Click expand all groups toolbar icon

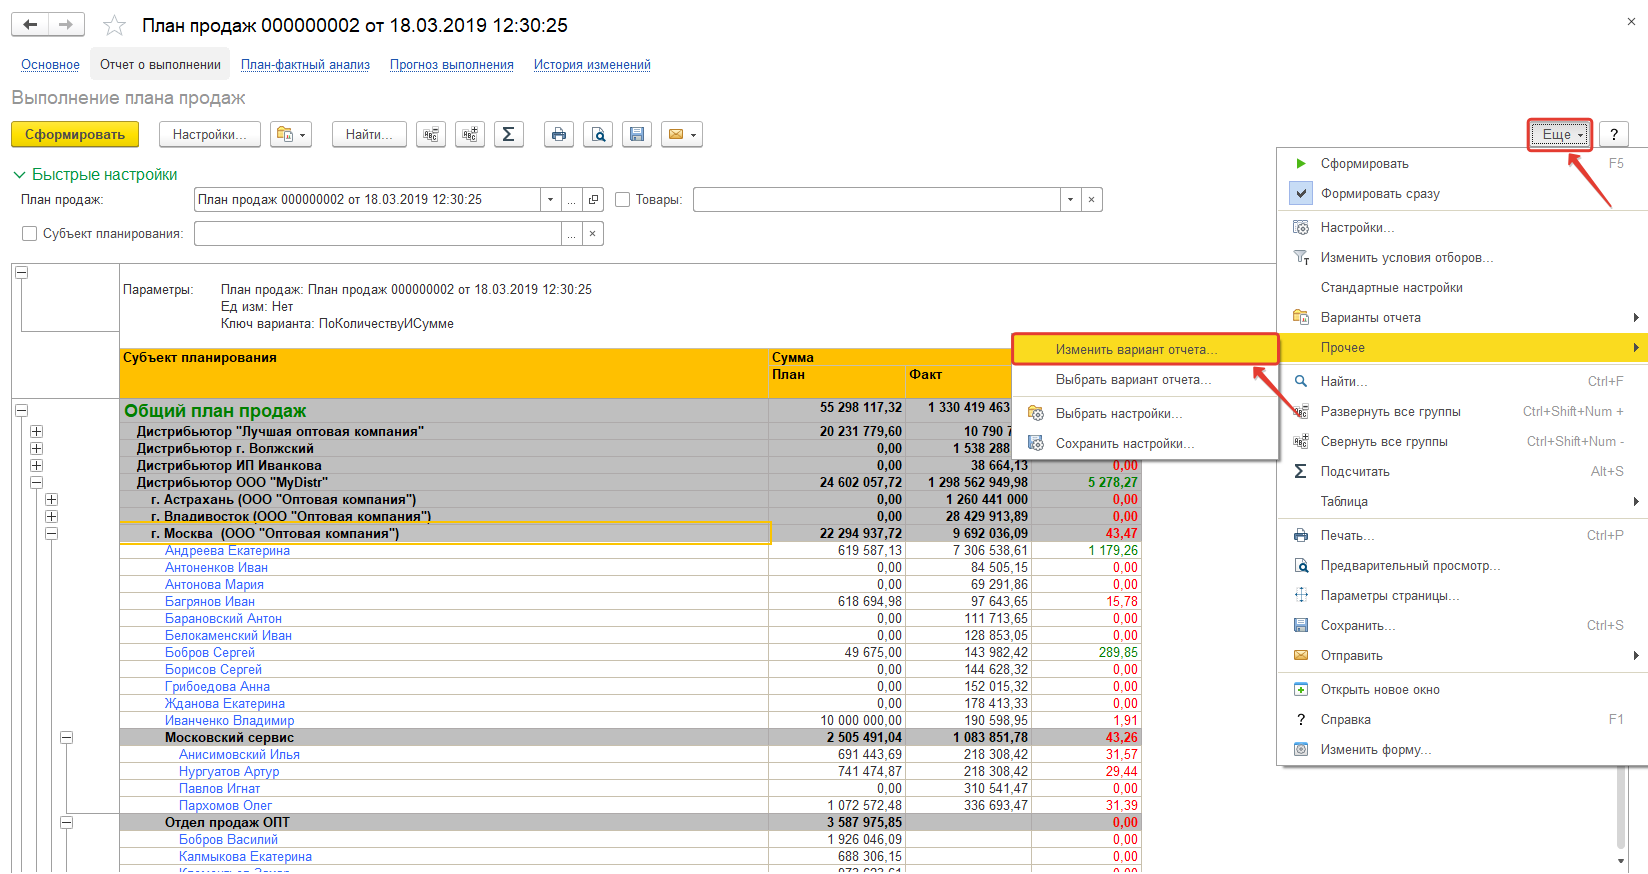tap(432, 134)
